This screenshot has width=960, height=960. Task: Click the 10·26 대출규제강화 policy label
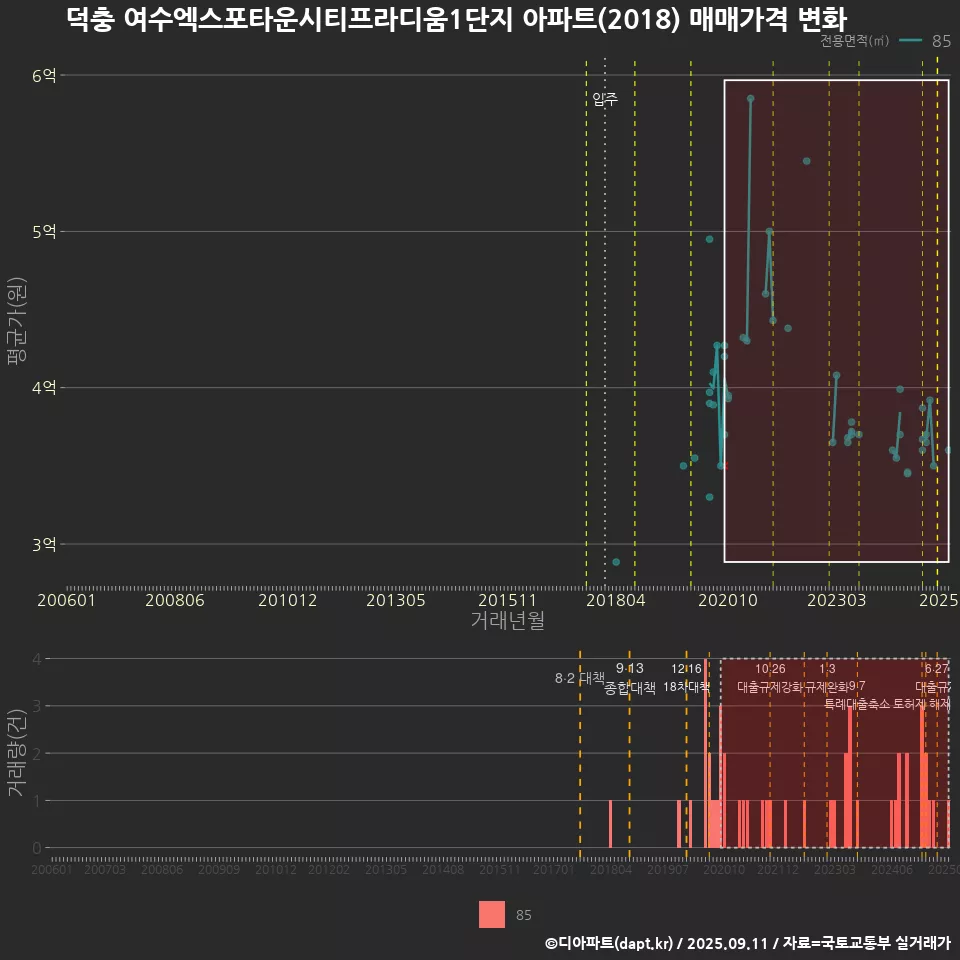[x=770, y=678]
